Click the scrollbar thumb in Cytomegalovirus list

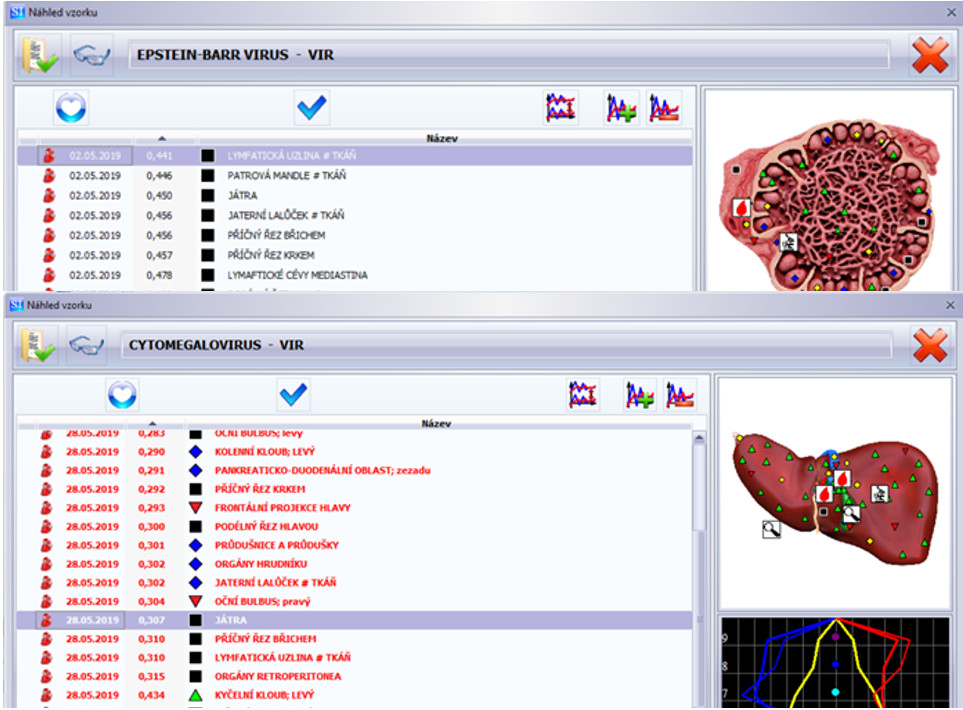(x=699, y=488)
